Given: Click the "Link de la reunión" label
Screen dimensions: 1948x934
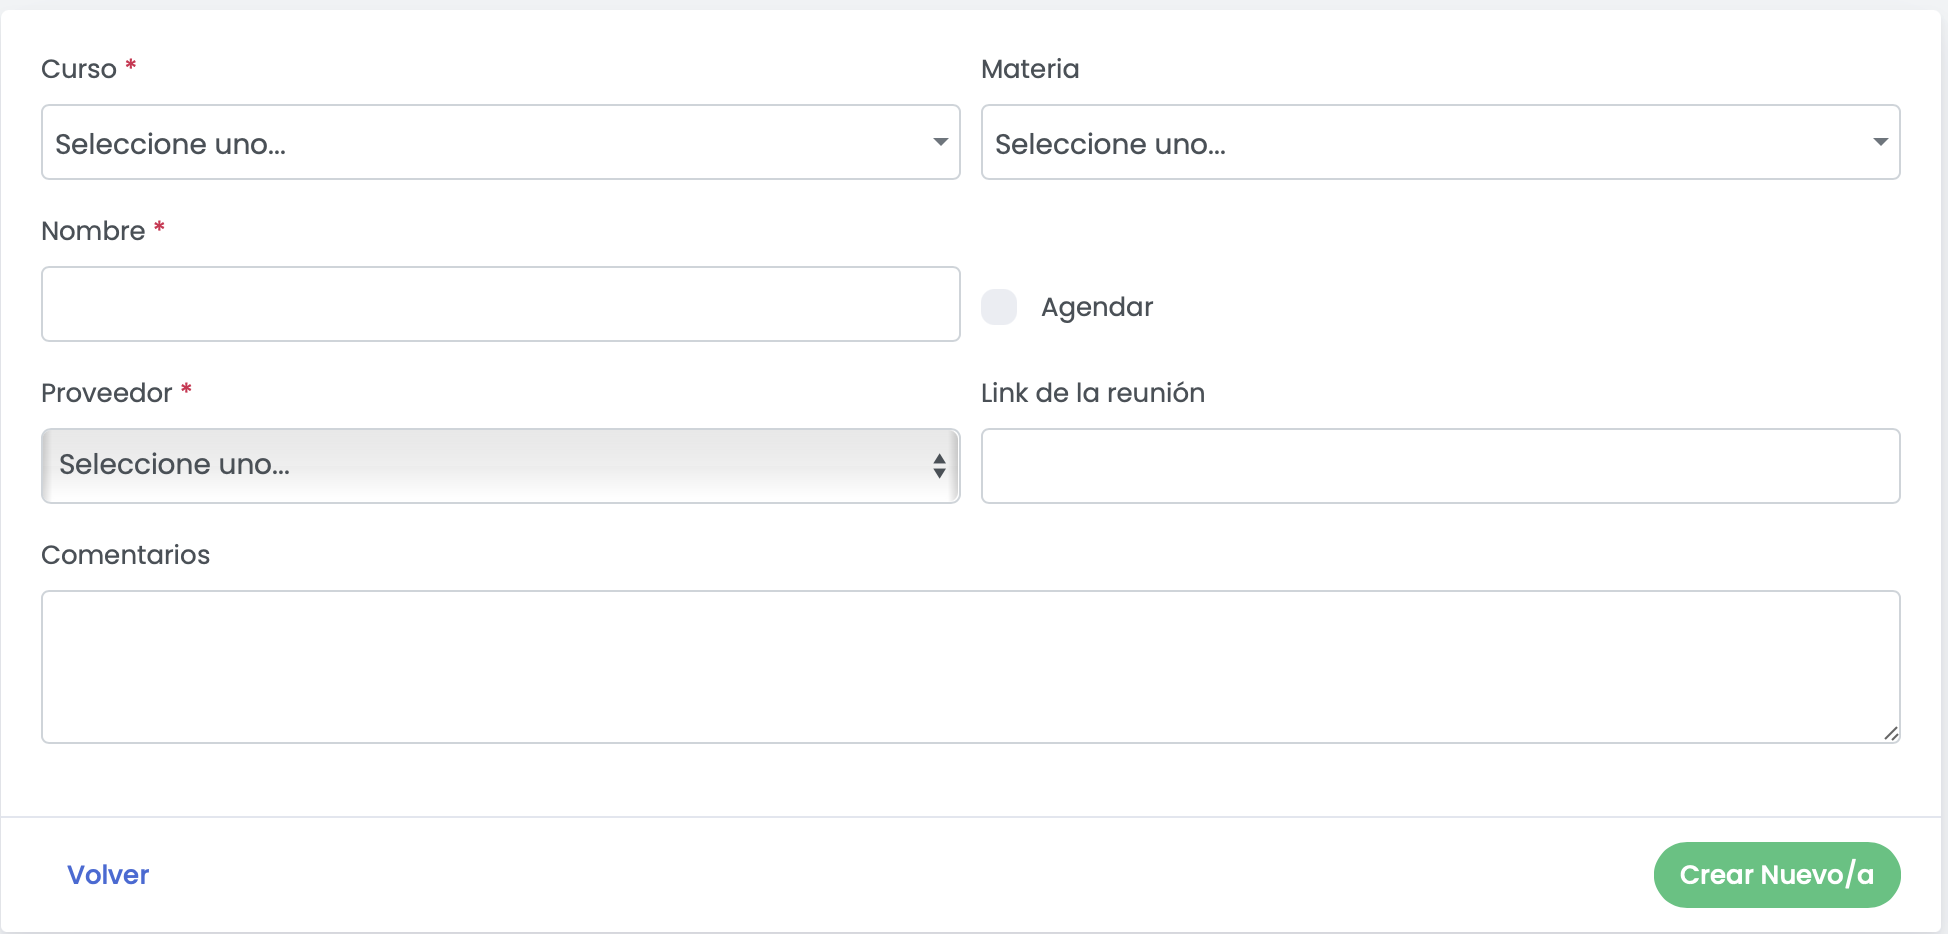Looking at the screenshot, I should click(x=1092, y=393).
